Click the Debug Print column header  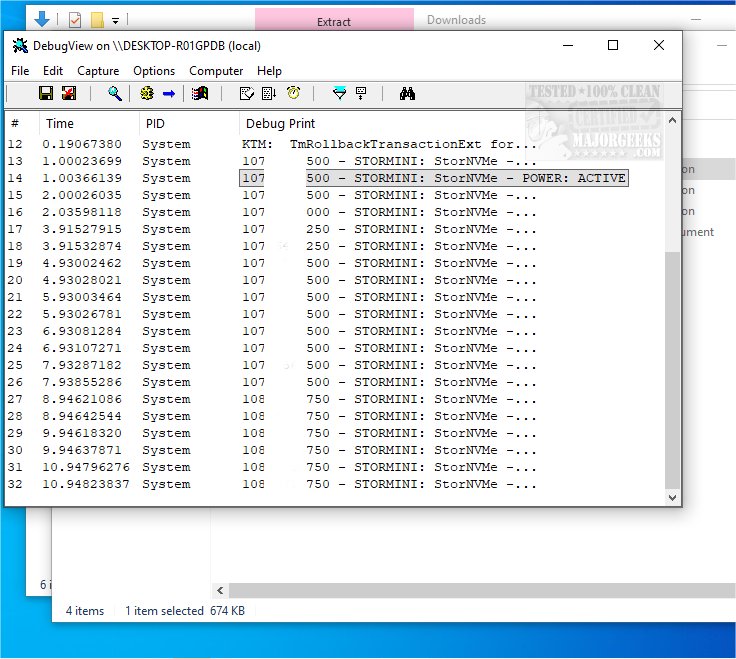[x=452, y=123]
